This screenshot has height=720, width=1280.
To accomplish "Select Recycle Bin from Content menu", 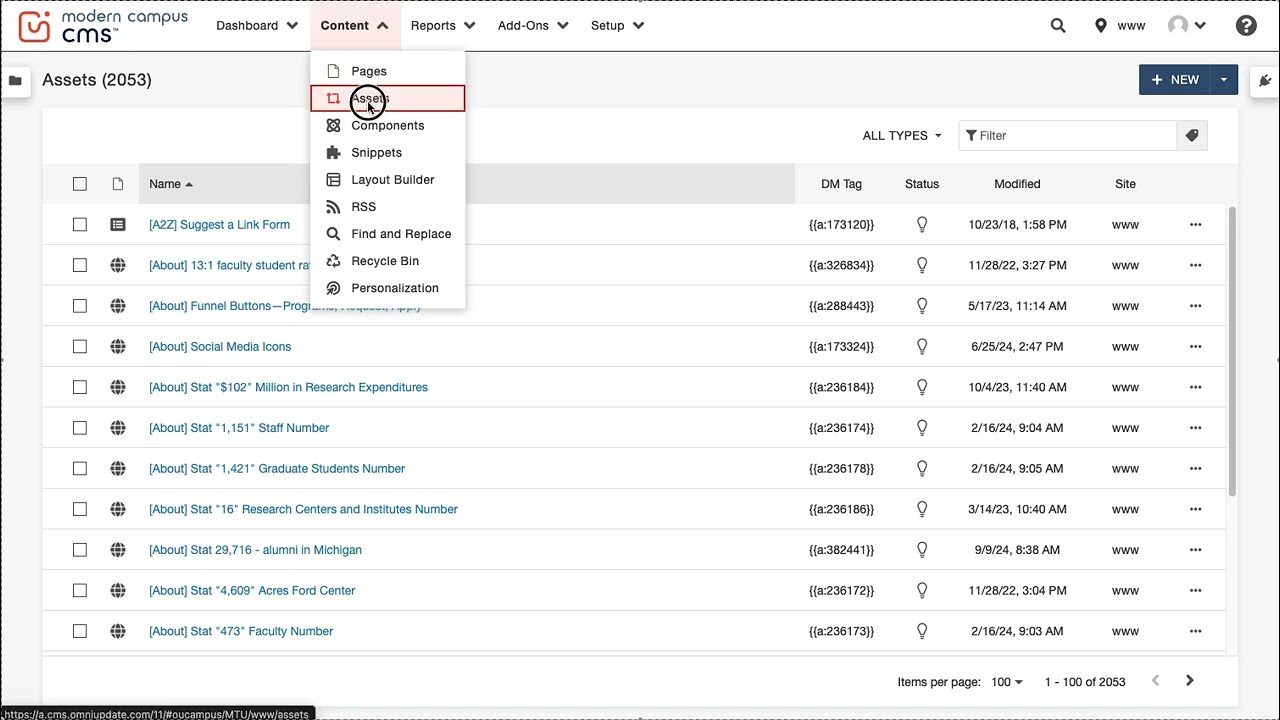I will coord(387,261).
